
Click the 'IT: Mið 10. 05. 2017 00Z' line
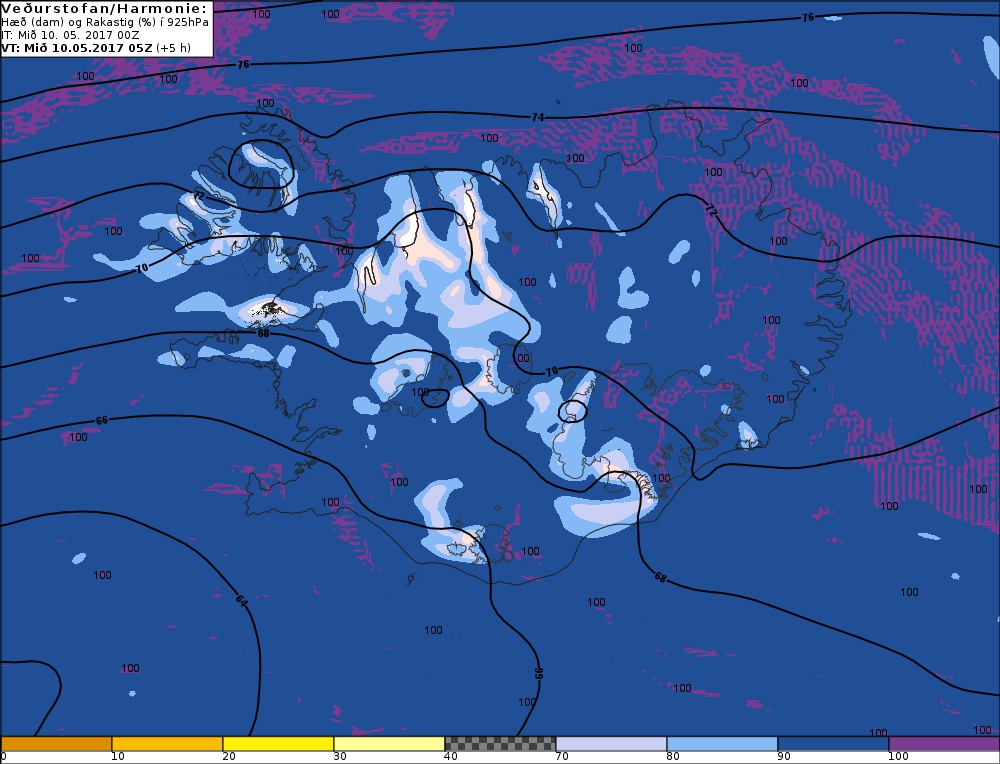70,35
